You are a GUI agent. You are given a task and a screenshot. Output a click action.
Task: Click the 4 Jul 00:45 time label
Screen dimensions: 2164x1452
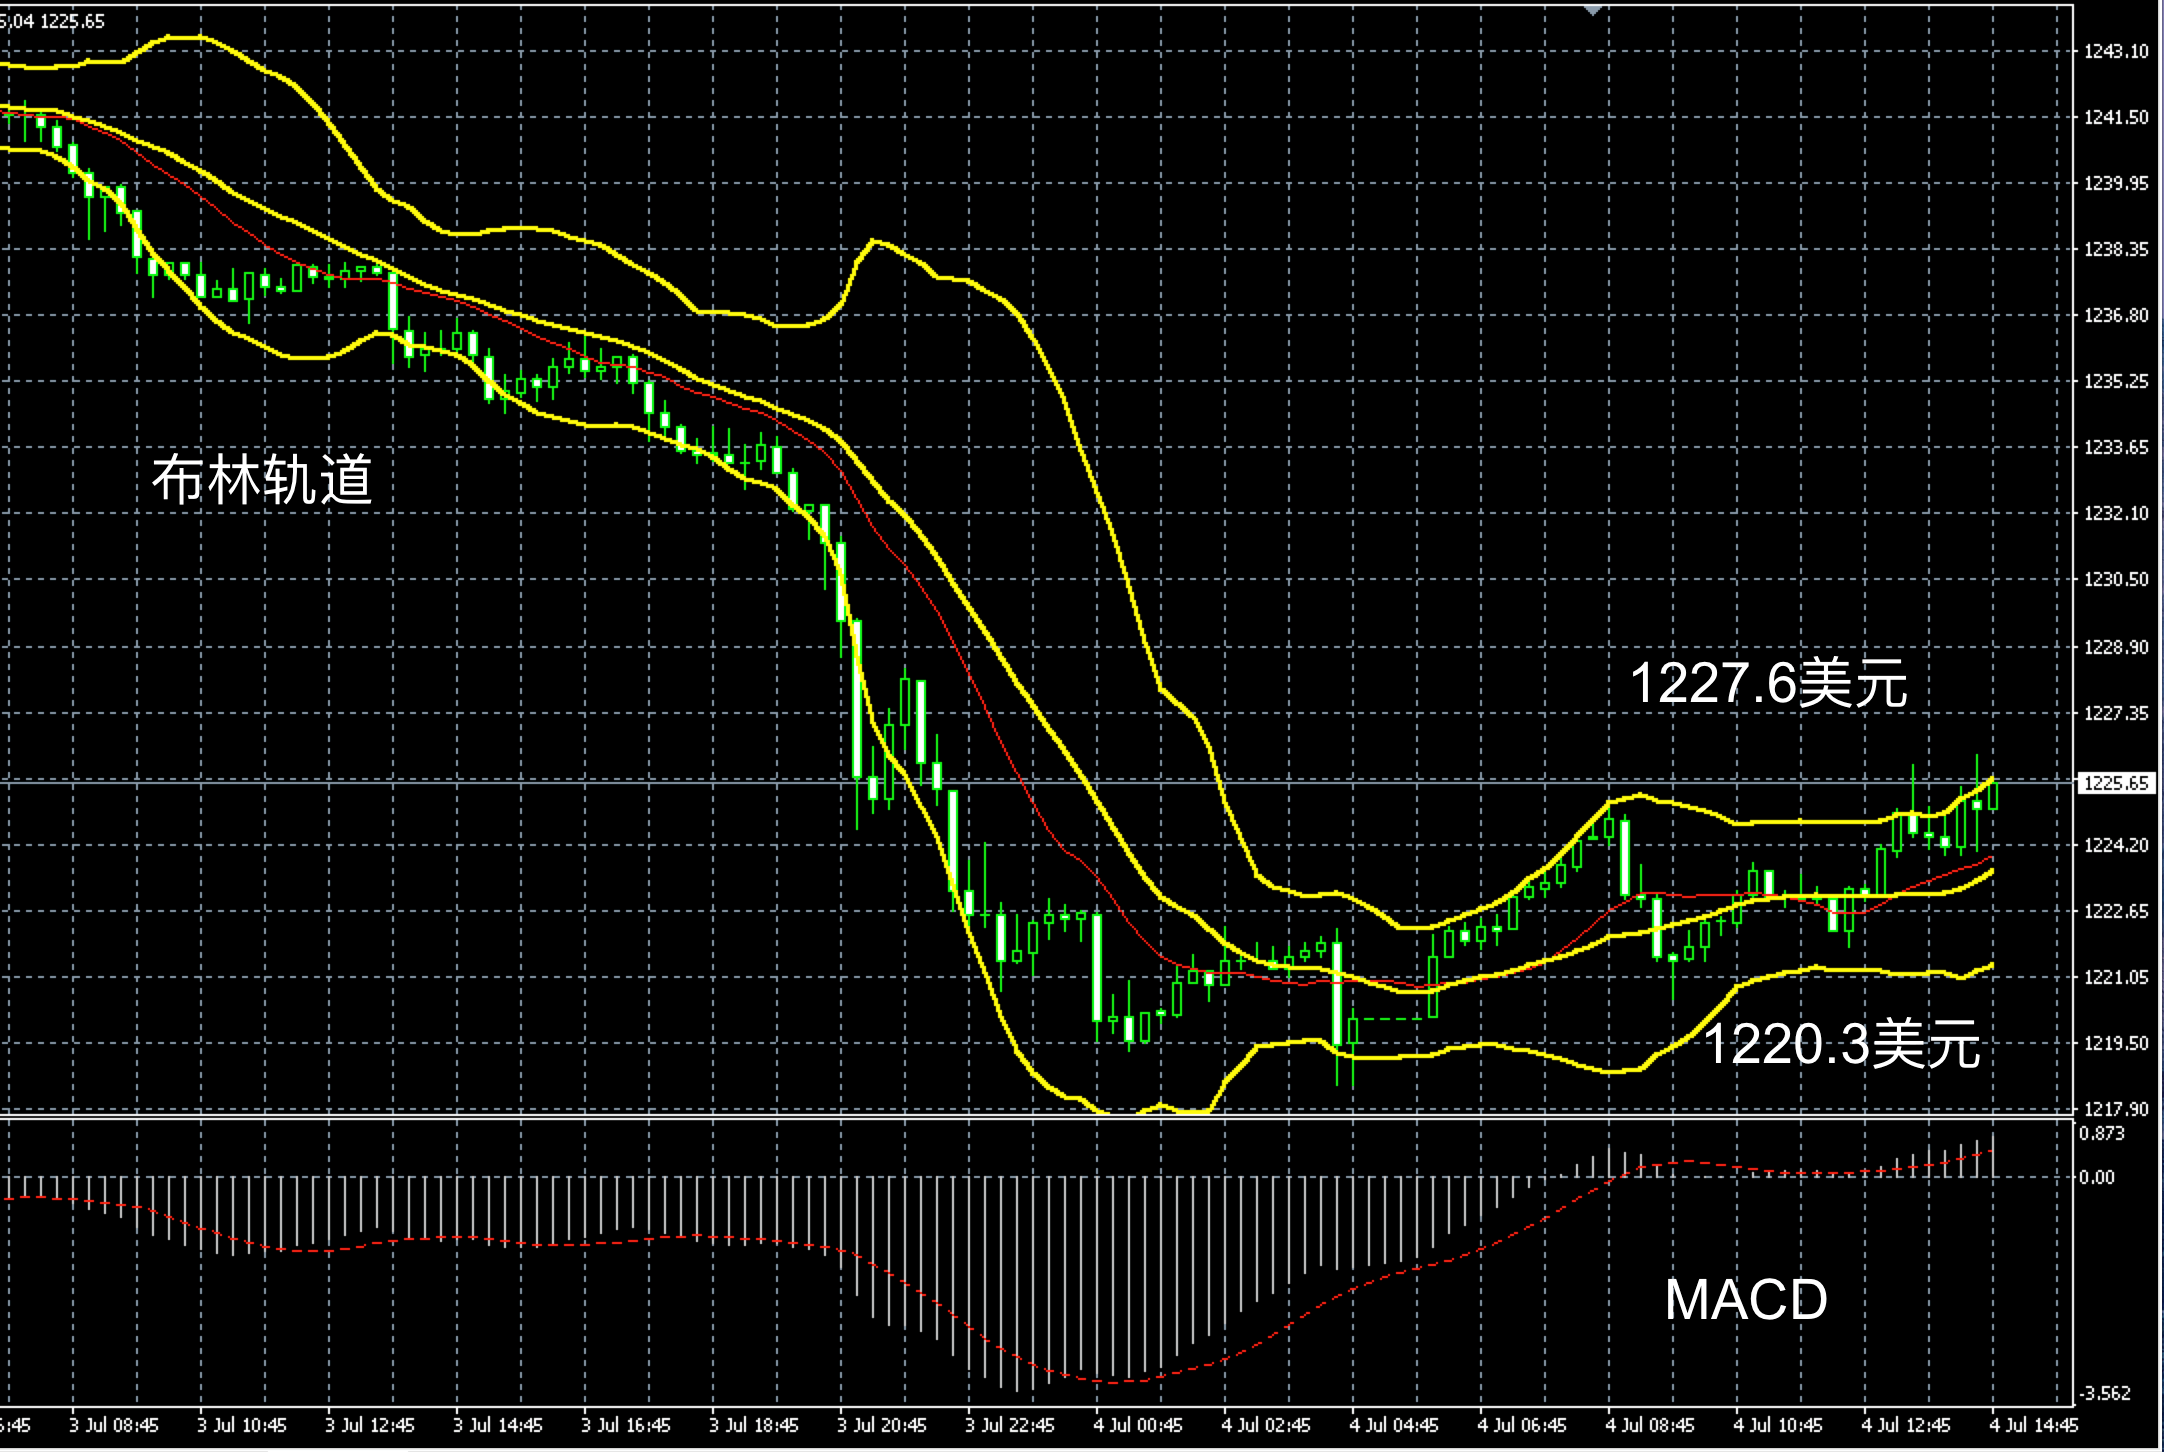(x=1137, y=1425)
